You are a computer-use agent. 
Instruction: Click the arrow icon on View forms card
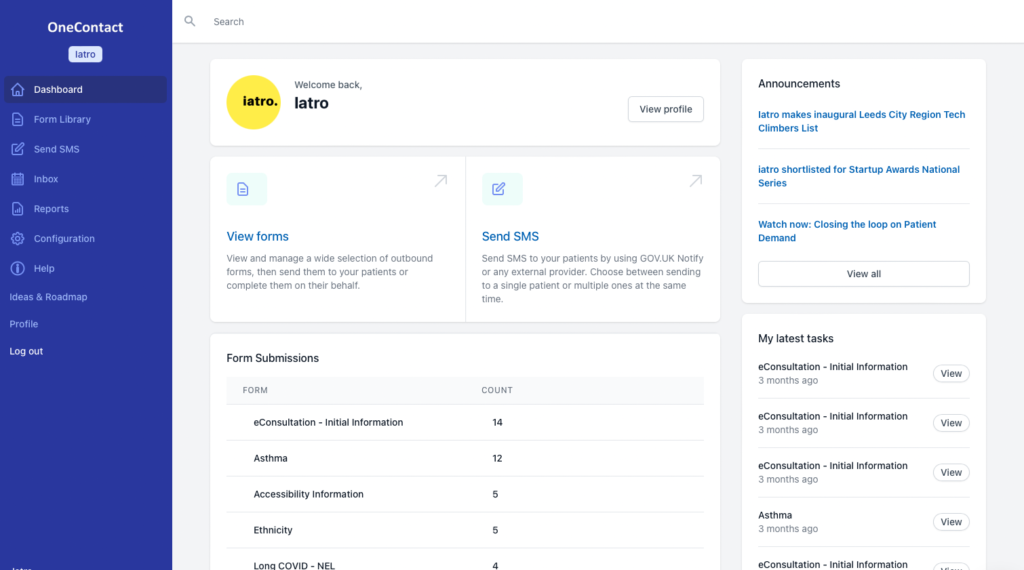coord(441,181)
